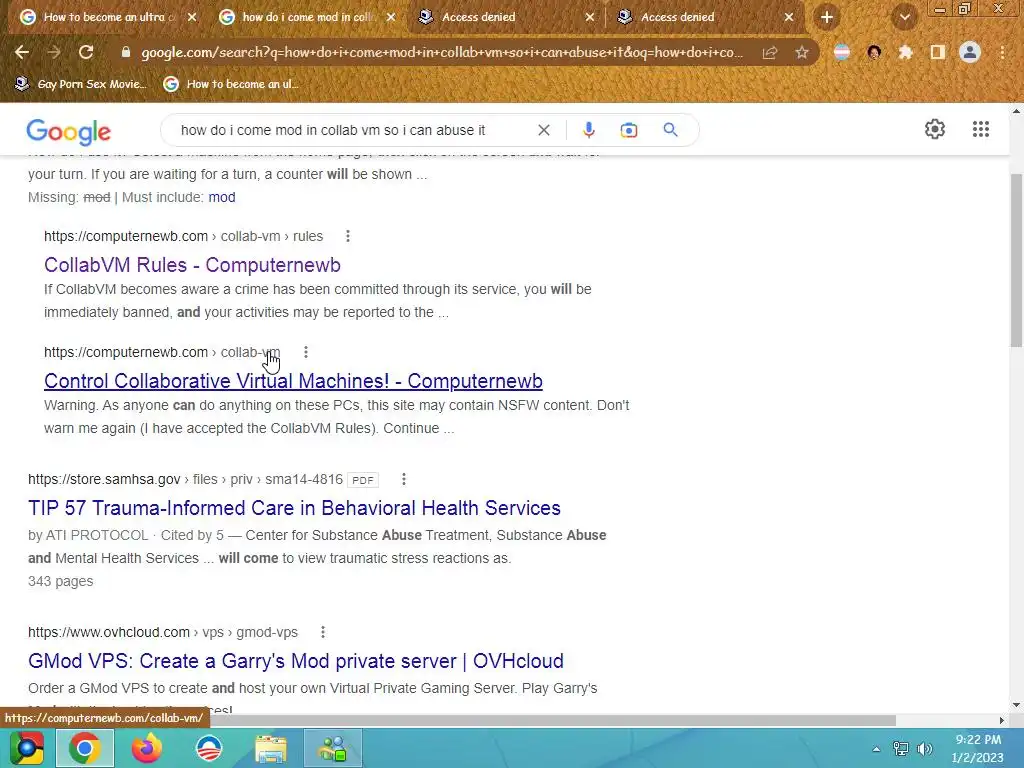This screenshot has width=1024, height=768.
Task: Click the 9:22 PM clock
Action: [978, 740]
